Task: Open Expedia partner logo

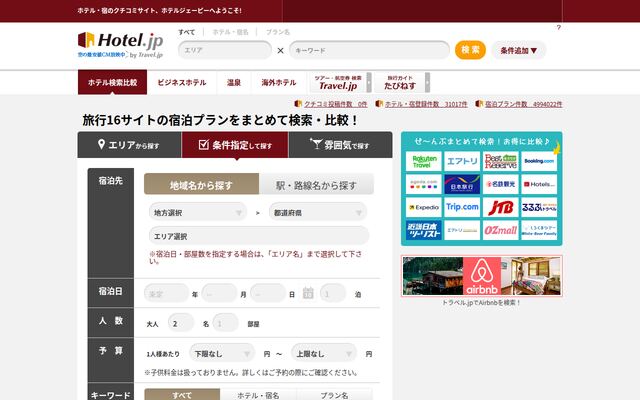Action: coord(424,207)
